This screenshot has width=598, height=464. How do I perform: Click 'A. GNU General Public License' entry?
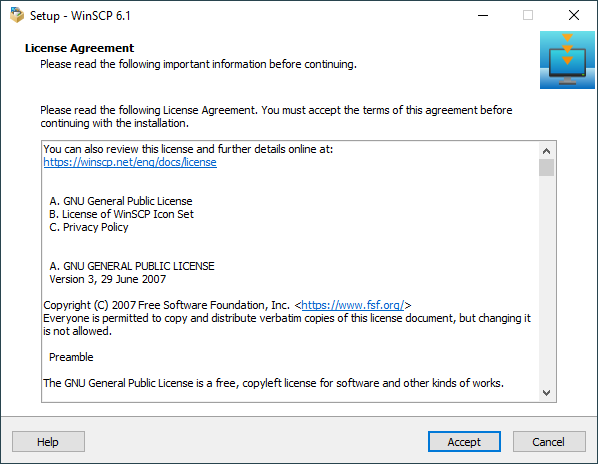(121, 201)
